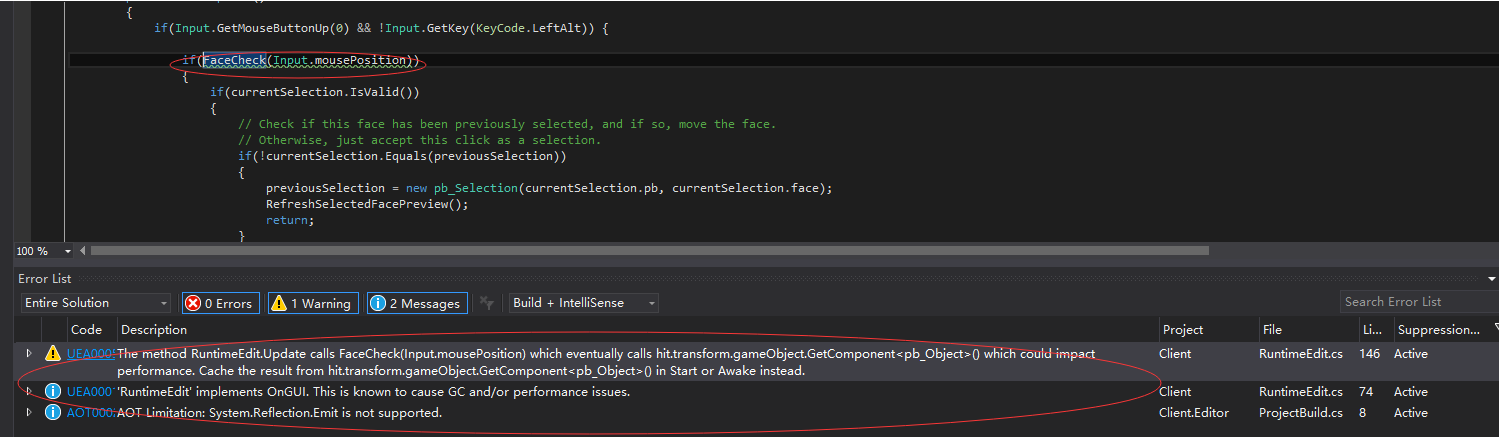Open the Build + IntelliSense dropdown

tap(584, 303)
